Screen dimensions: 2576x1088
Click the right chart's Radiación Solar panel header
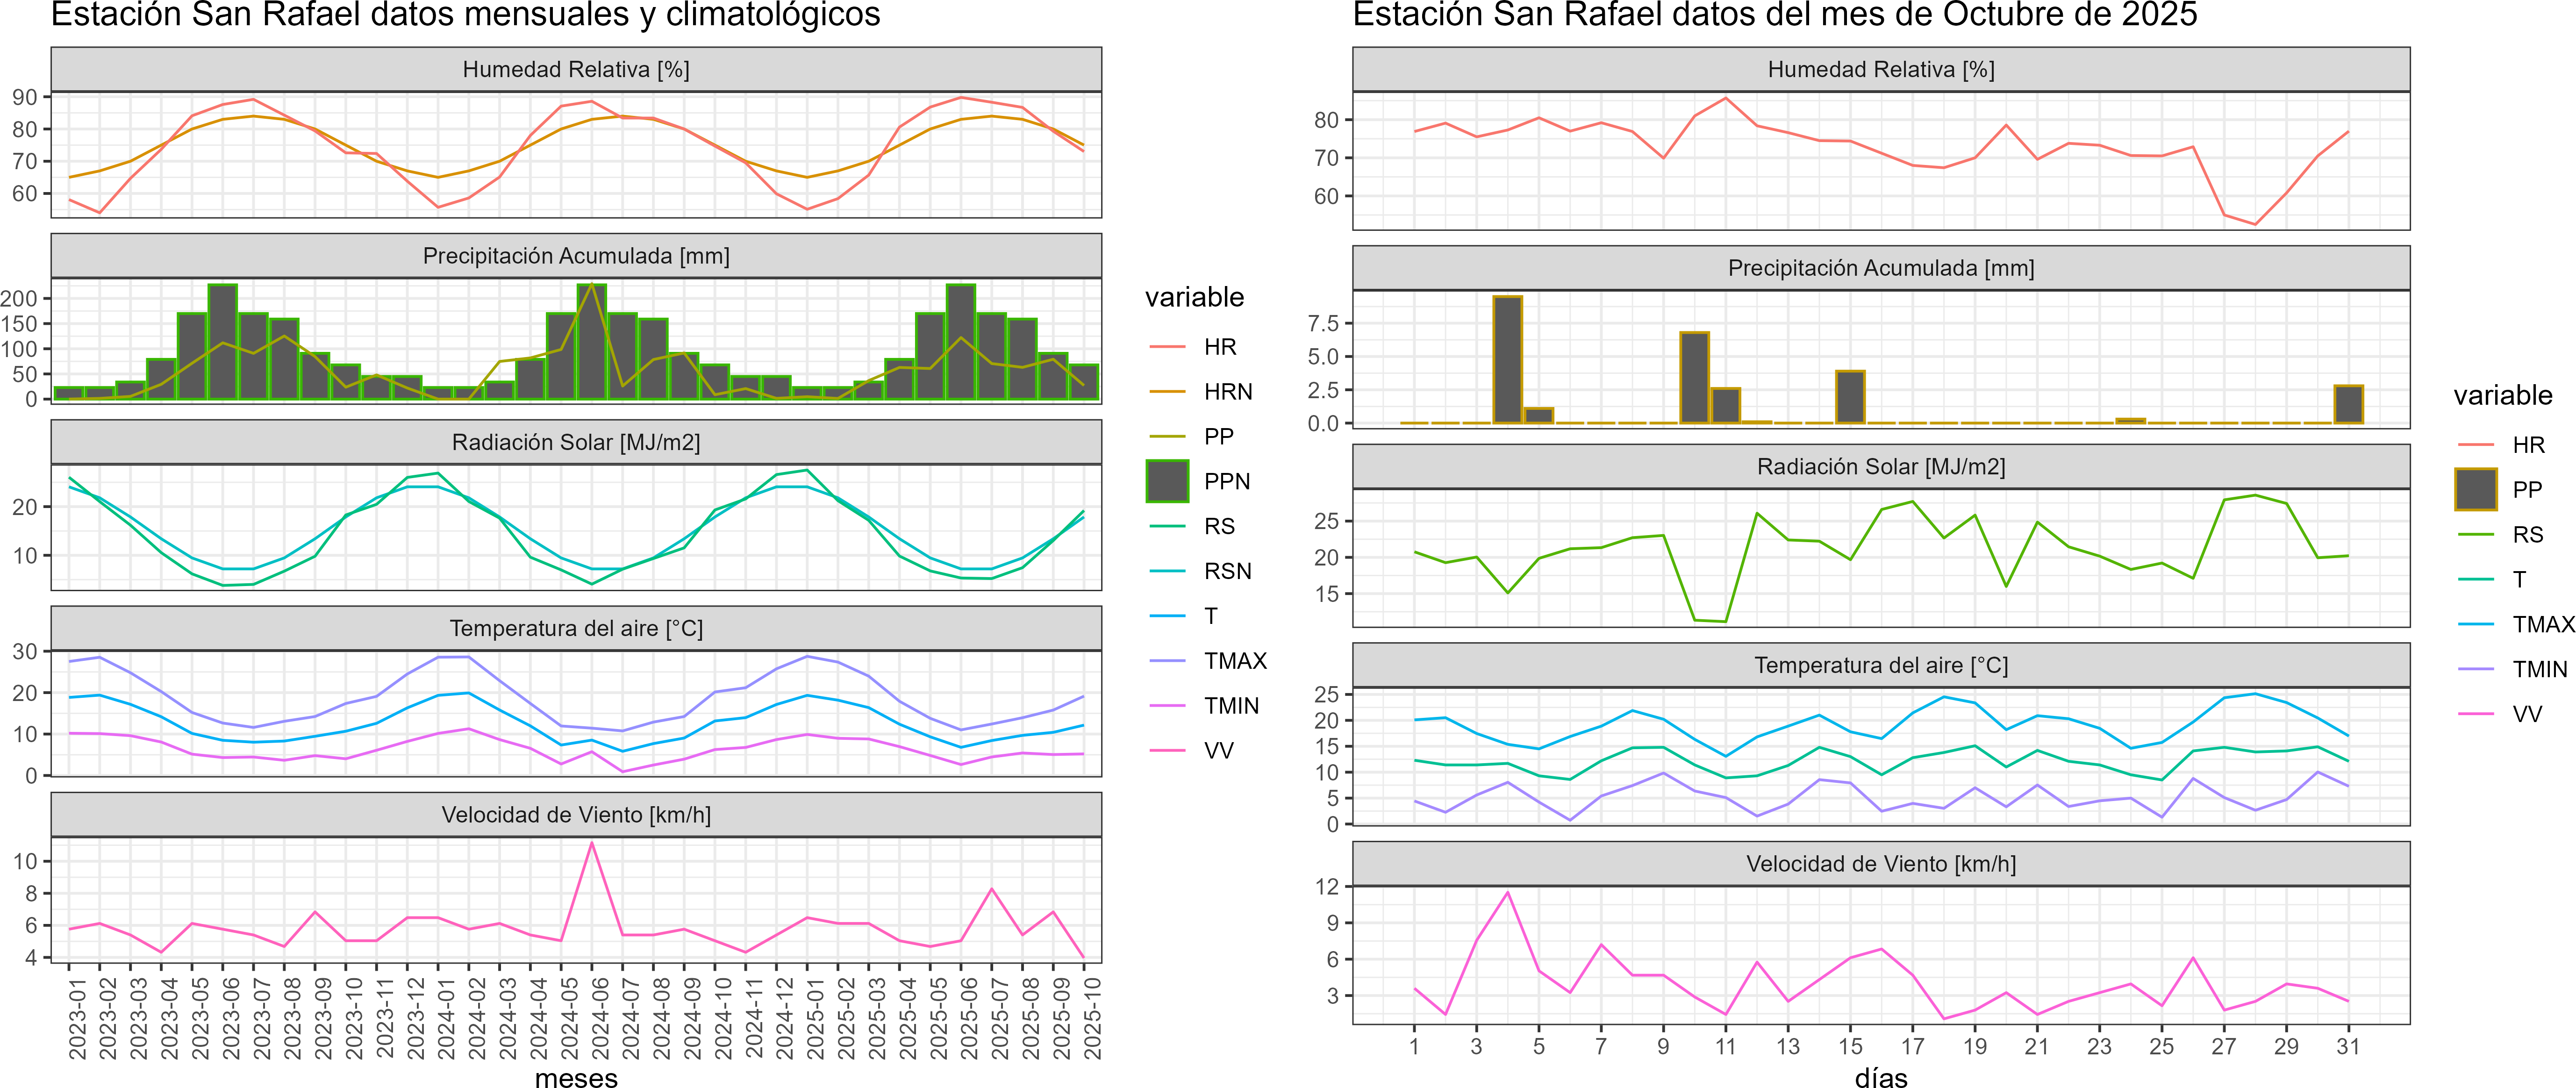coord(1880,467)
